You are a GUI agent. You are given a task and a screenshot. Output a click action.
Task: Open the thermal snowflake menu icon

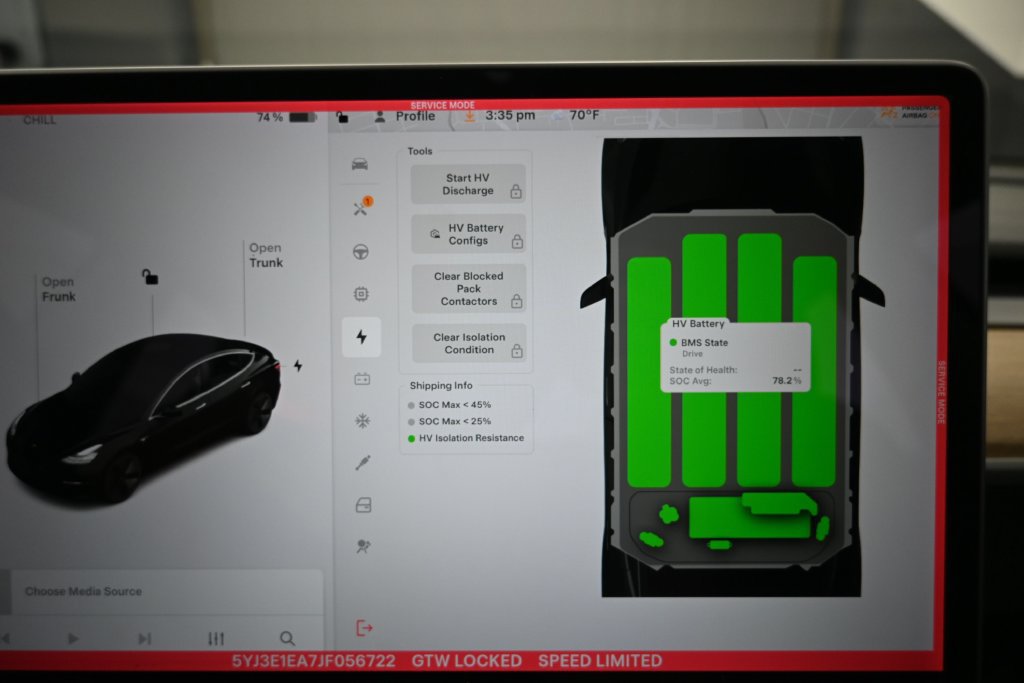tap(362, 421)
